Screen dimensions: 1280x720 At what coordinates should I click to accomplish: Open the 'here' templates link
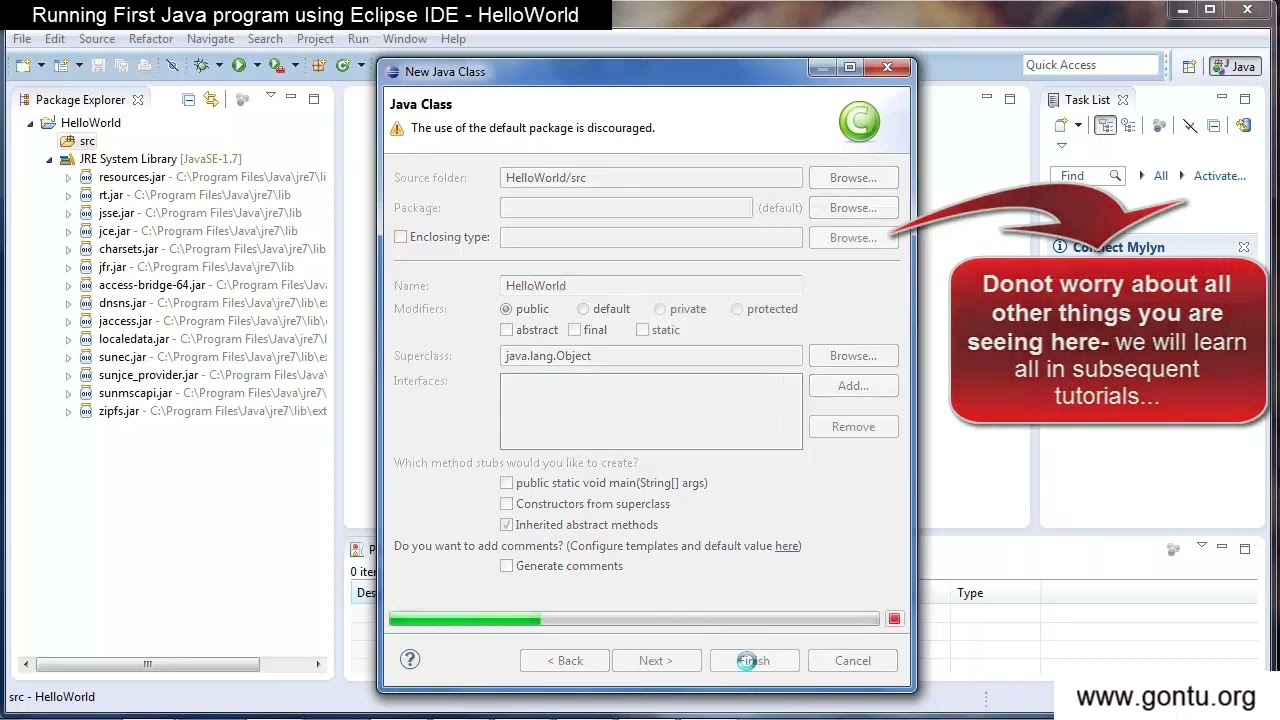(x=787, y=546)
